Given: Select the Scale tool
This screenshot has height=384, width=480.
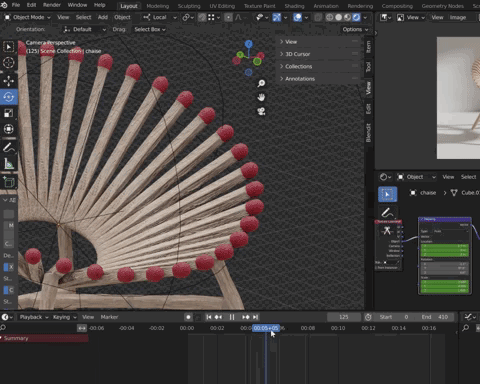Looking at the screenshot, I should click(x=9, y=113).
